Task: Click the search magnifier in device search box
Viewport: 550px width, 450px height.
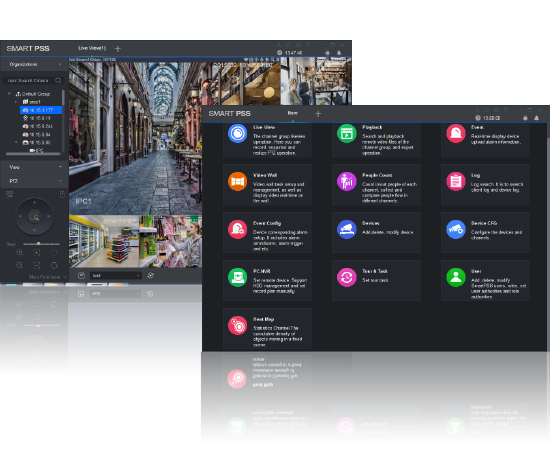Action: 58,80
